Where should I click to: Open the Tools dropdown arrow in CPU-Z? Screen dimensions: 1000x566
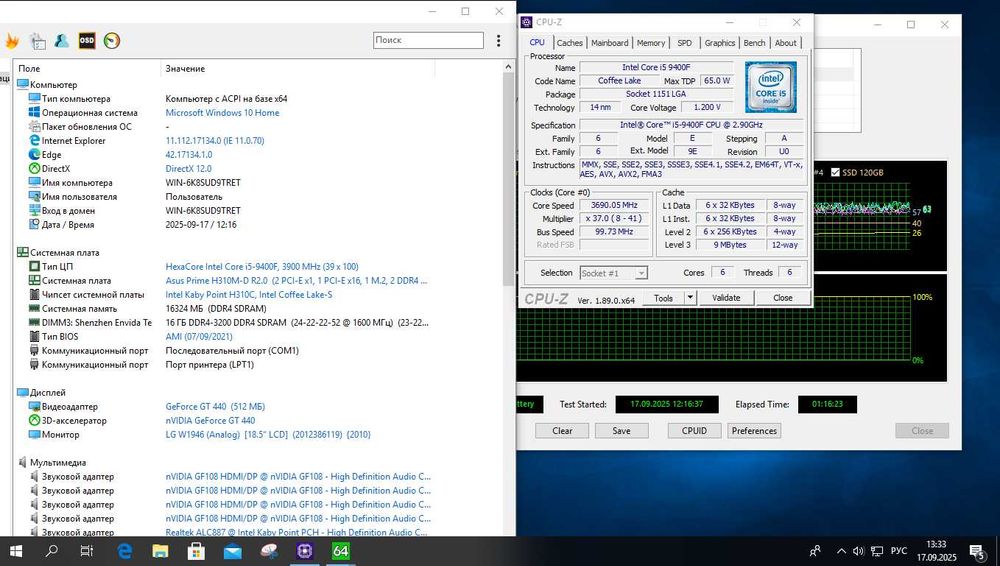click(689, 298)
